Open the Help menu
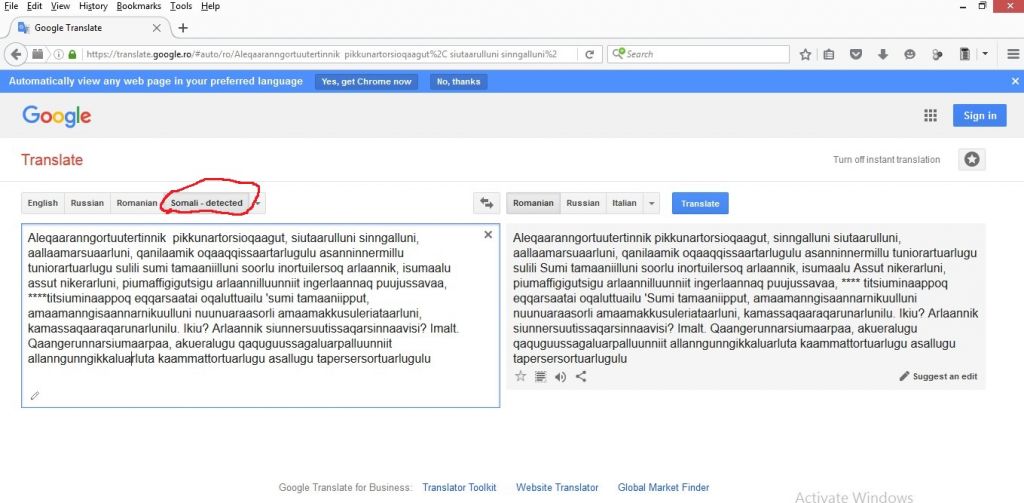The width and height of the screenshot is (1024, 503). coord(210,6)
